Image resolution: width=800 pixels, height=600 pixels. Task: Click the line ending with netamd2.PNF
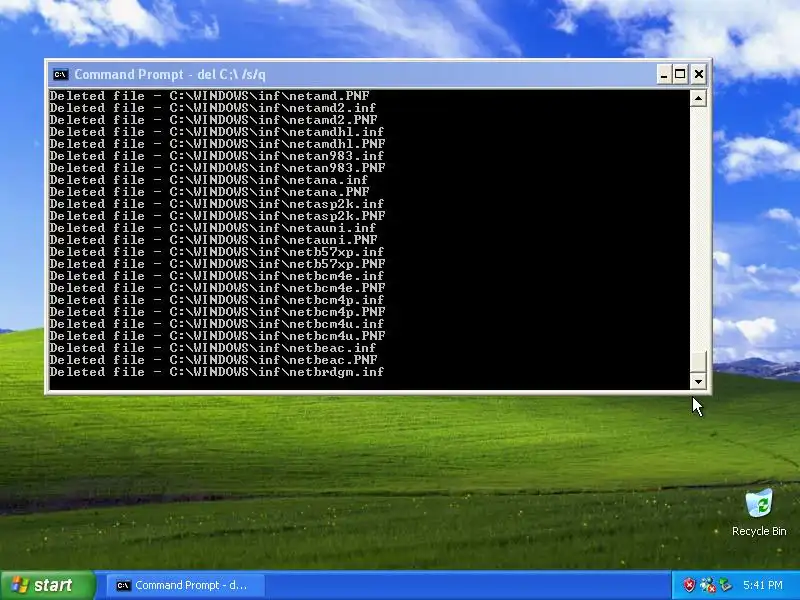pos(213,120)
